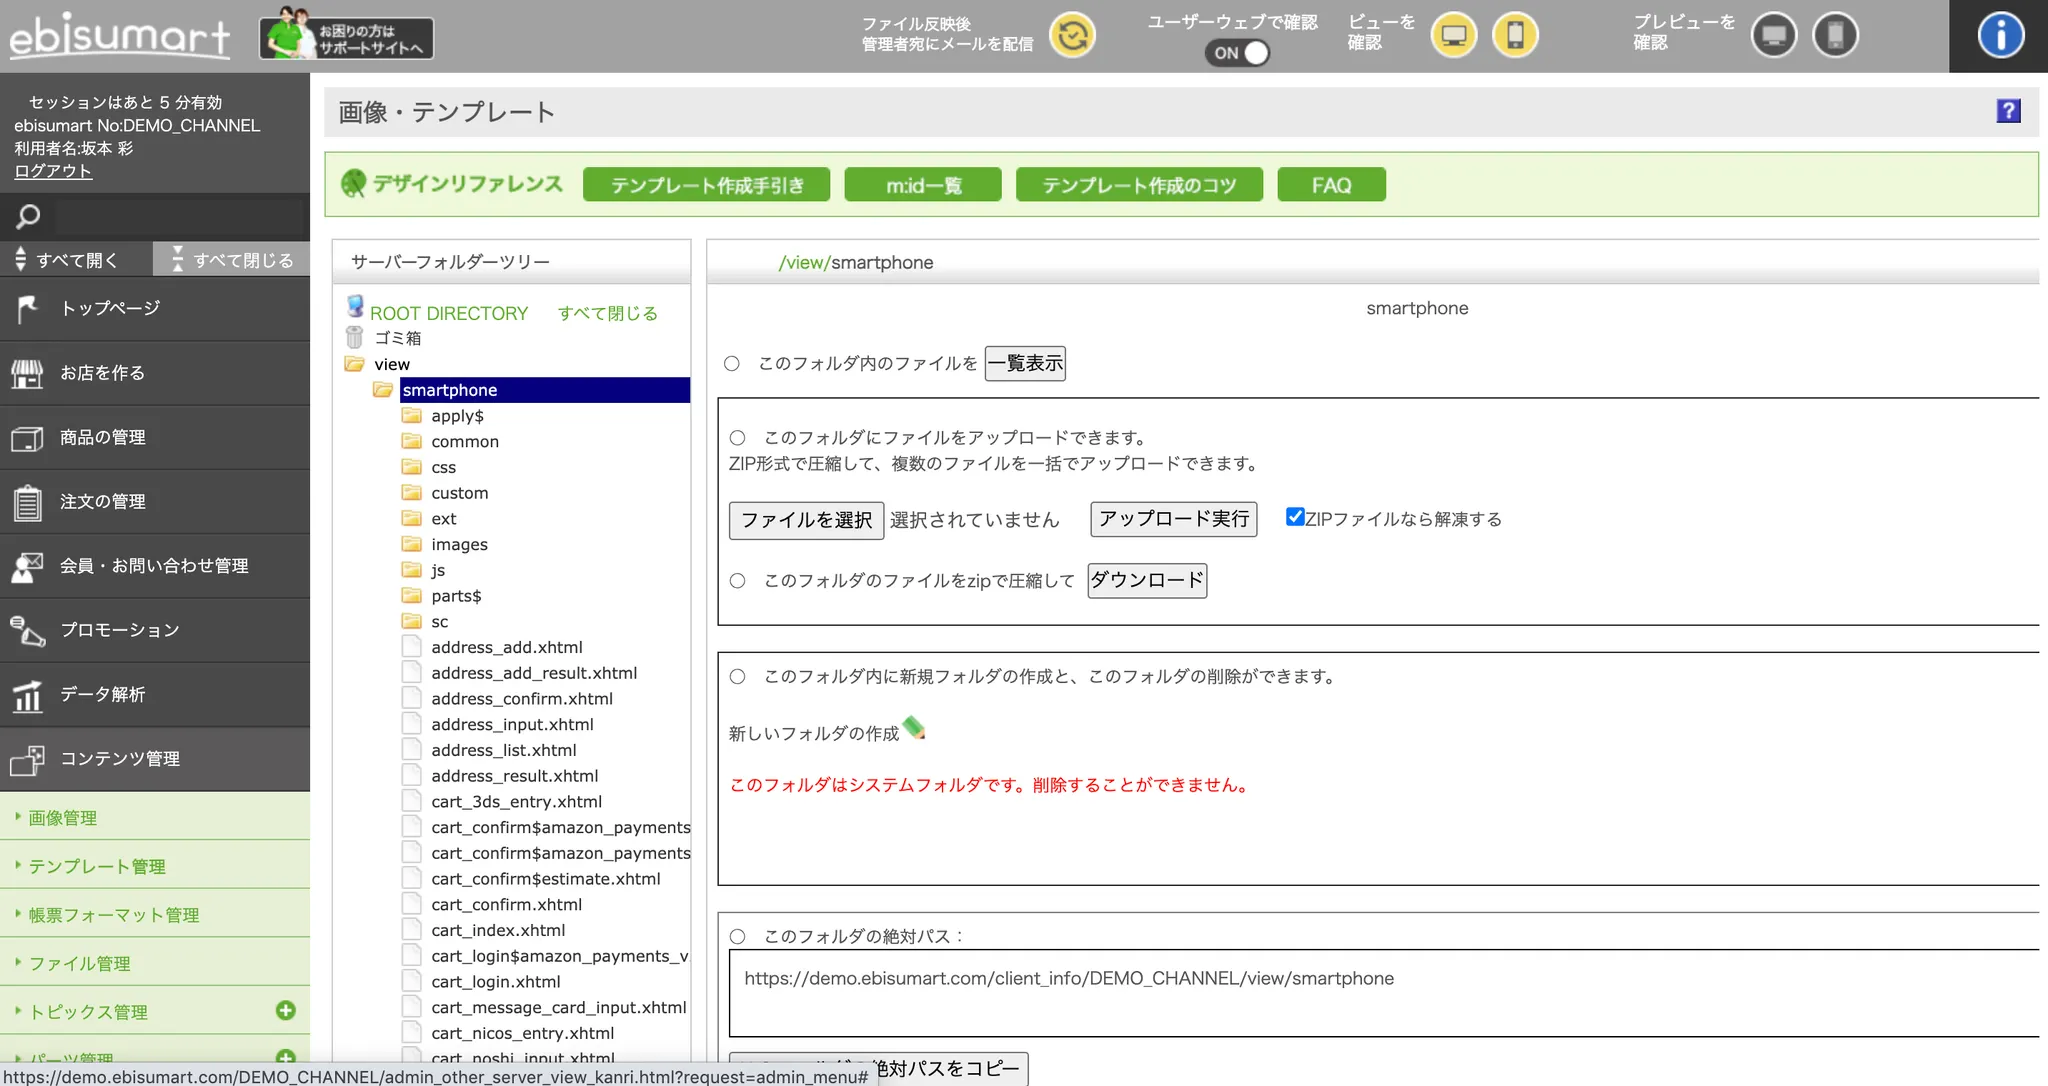Click the smartphone view confirm icon
The height and width of the screenshot is (1086, 2048).
coord(1515,36)
